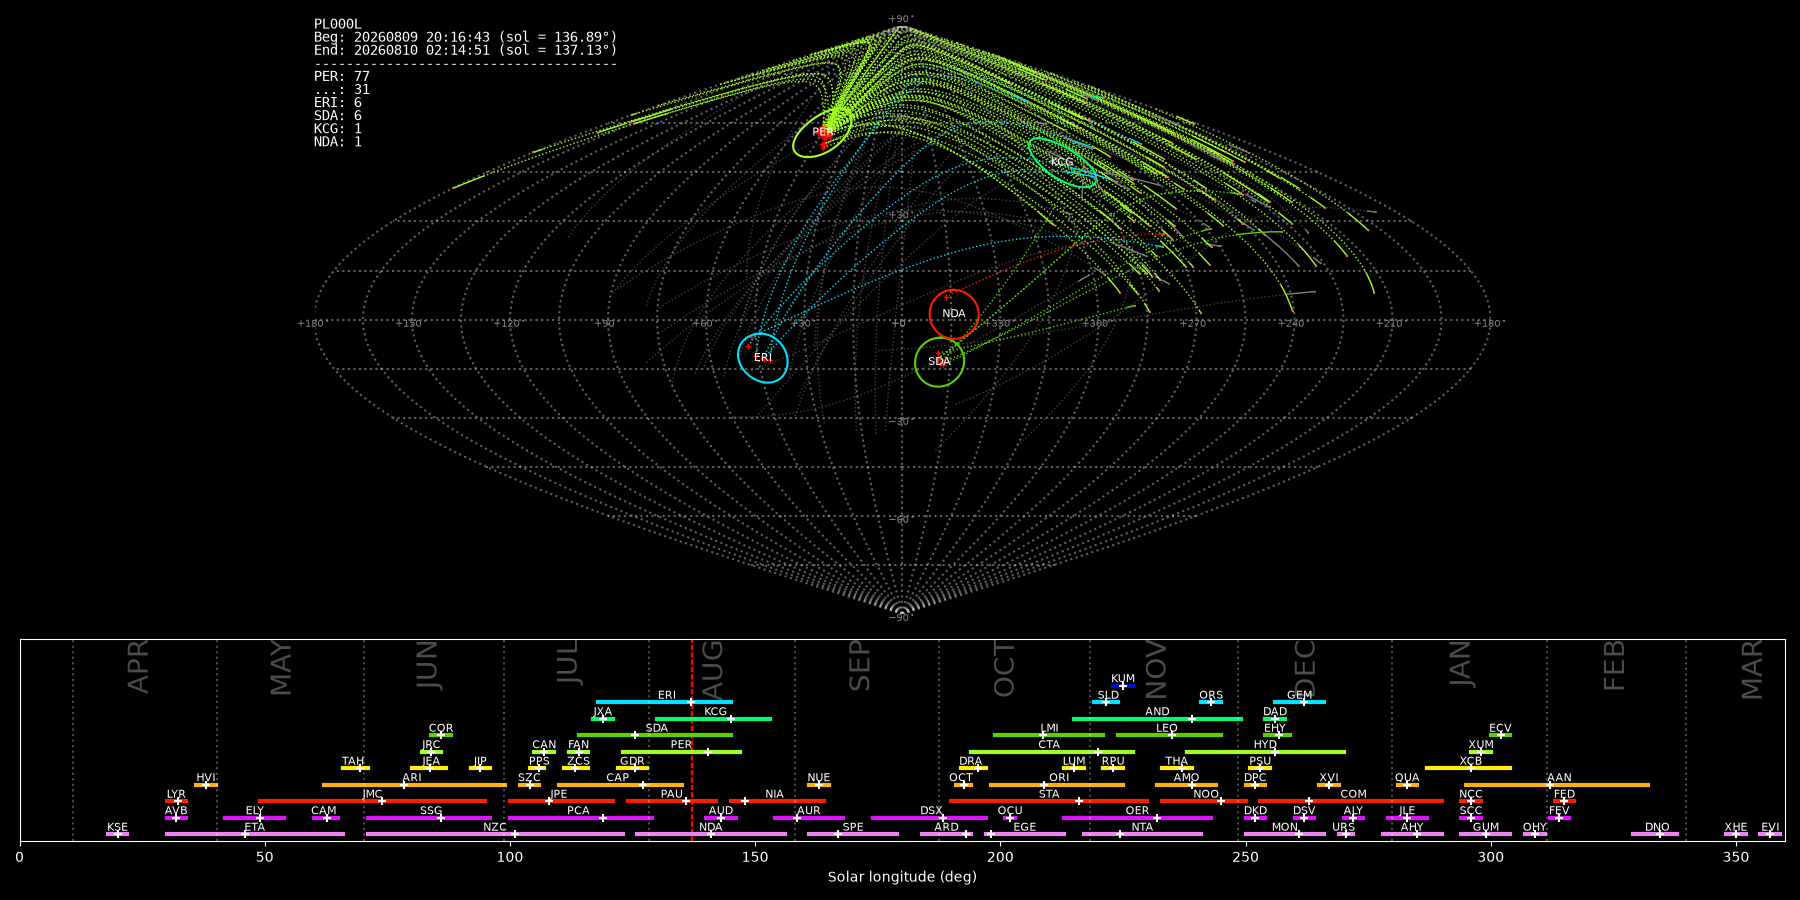Select the AAN orange shower bar

(1557, 785)
